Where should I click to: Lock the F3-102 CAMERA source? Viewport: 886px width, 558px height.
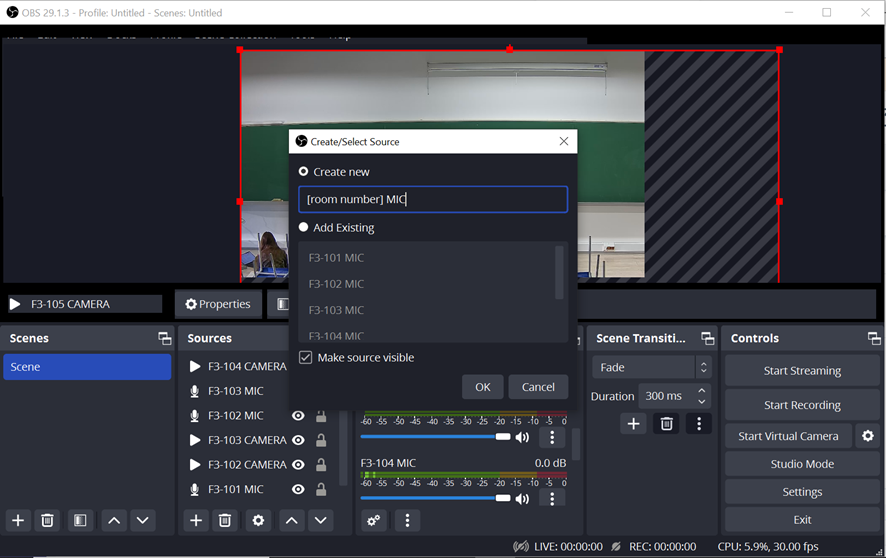(321, 465)
